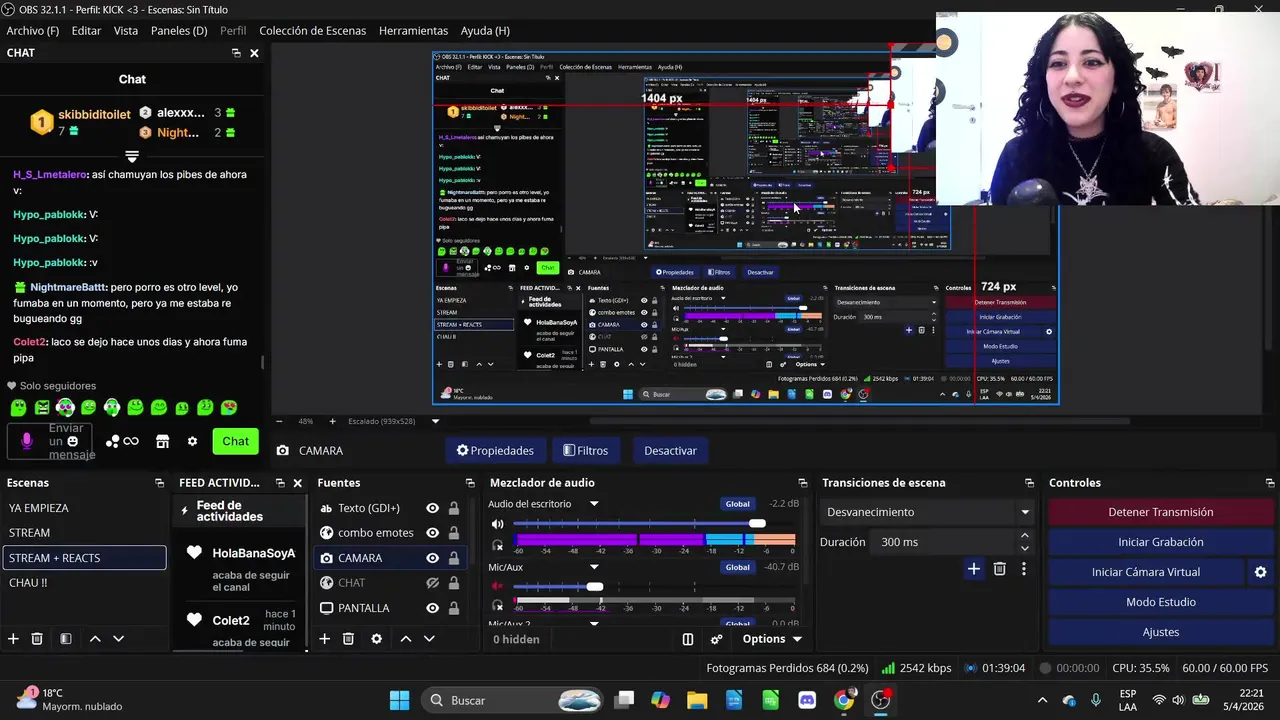Open Desvanecimiento transition dropdown
The height and width of the screenshot is (720, 1280).
tap(925, 512)
